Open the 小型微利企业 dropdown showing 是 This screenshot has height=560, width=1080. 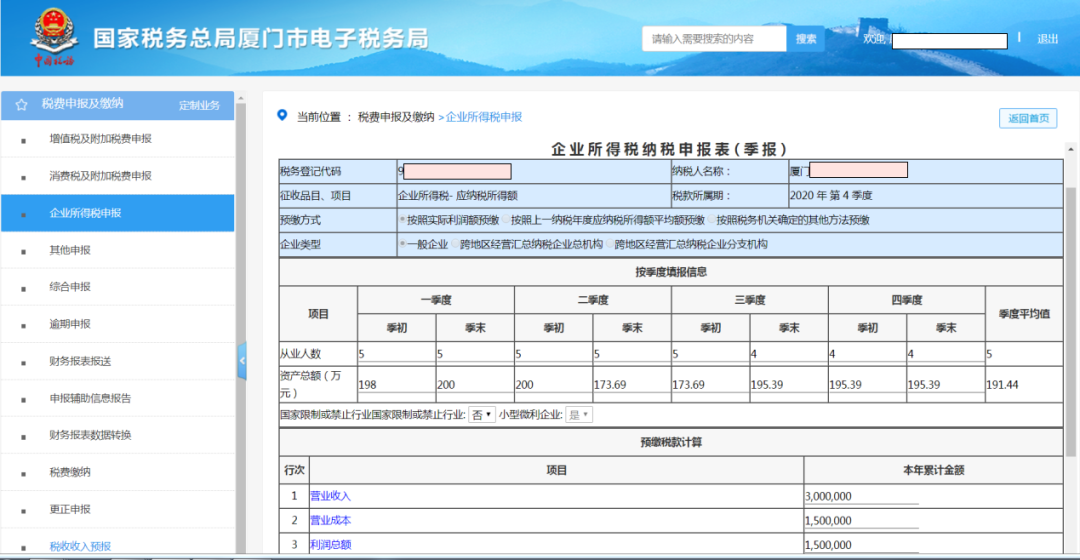click(x=579, y=415)
